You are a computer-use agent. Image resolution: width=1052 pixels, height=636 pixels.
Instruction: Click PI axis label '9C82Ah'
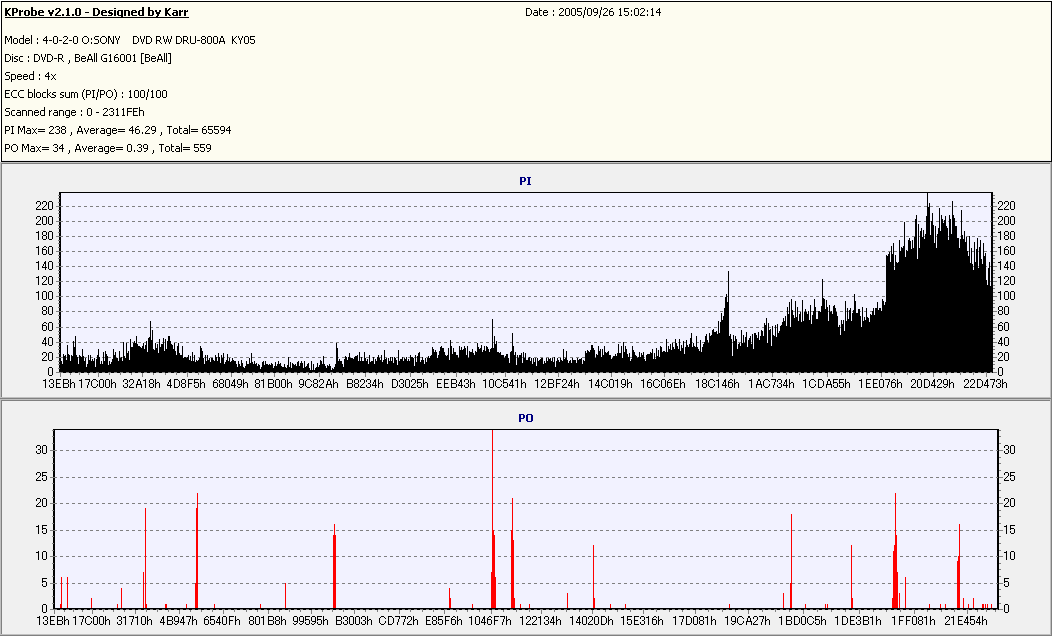point(318,384)
